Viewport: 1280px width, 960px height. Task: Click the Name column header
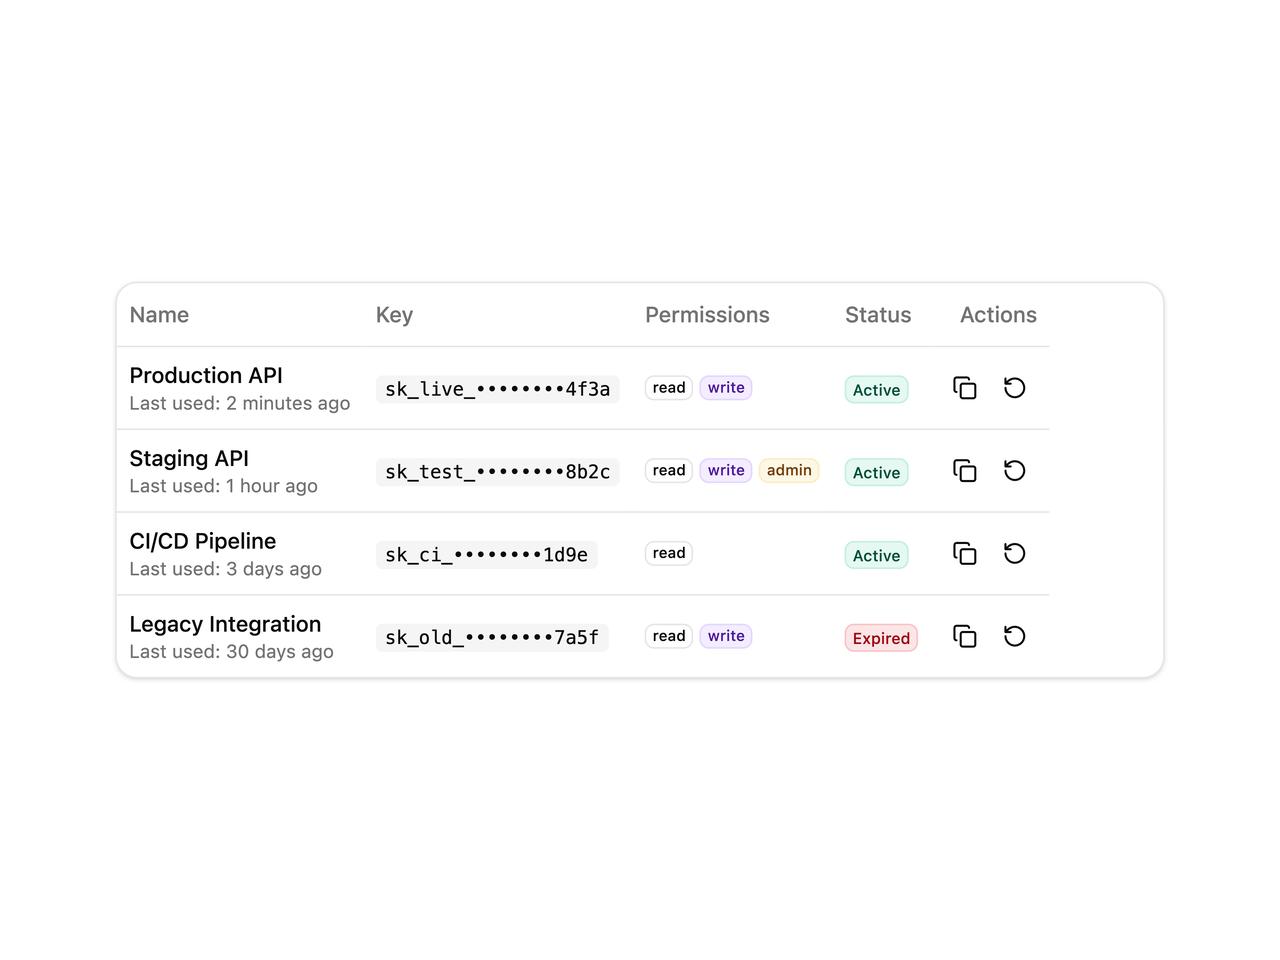159,315
